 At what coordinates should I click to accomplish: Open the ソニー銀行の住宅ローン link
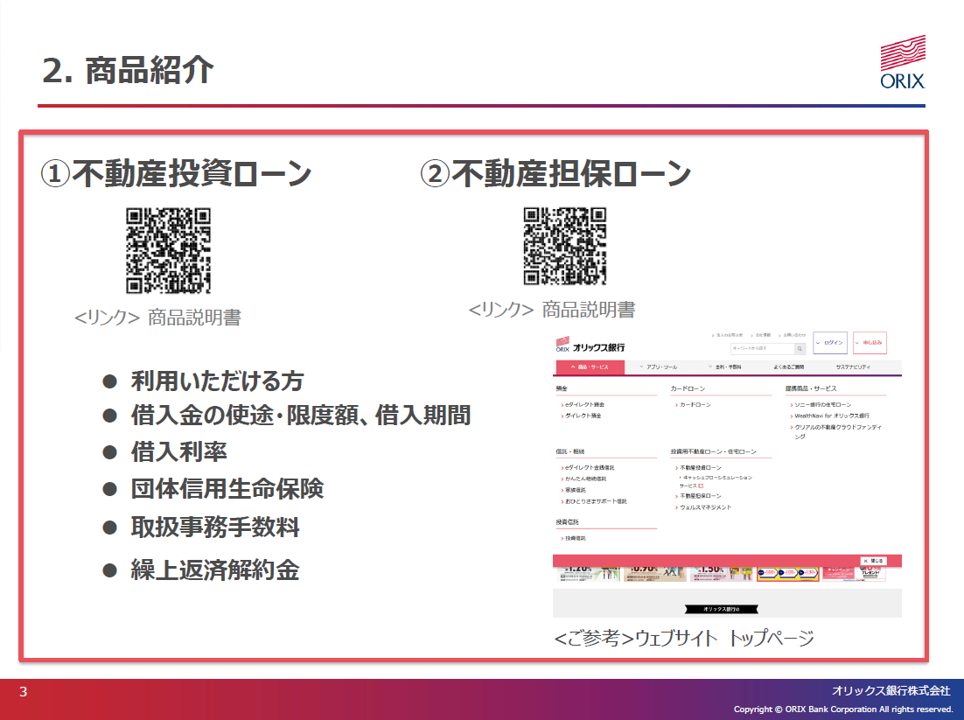click(821, 405)
